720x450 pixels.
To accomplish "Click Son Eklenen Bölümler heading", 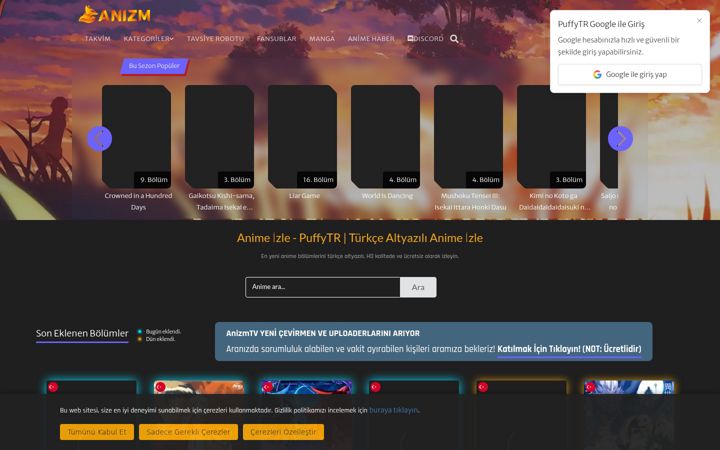I will pyautogui.click(x=82, y=333).
